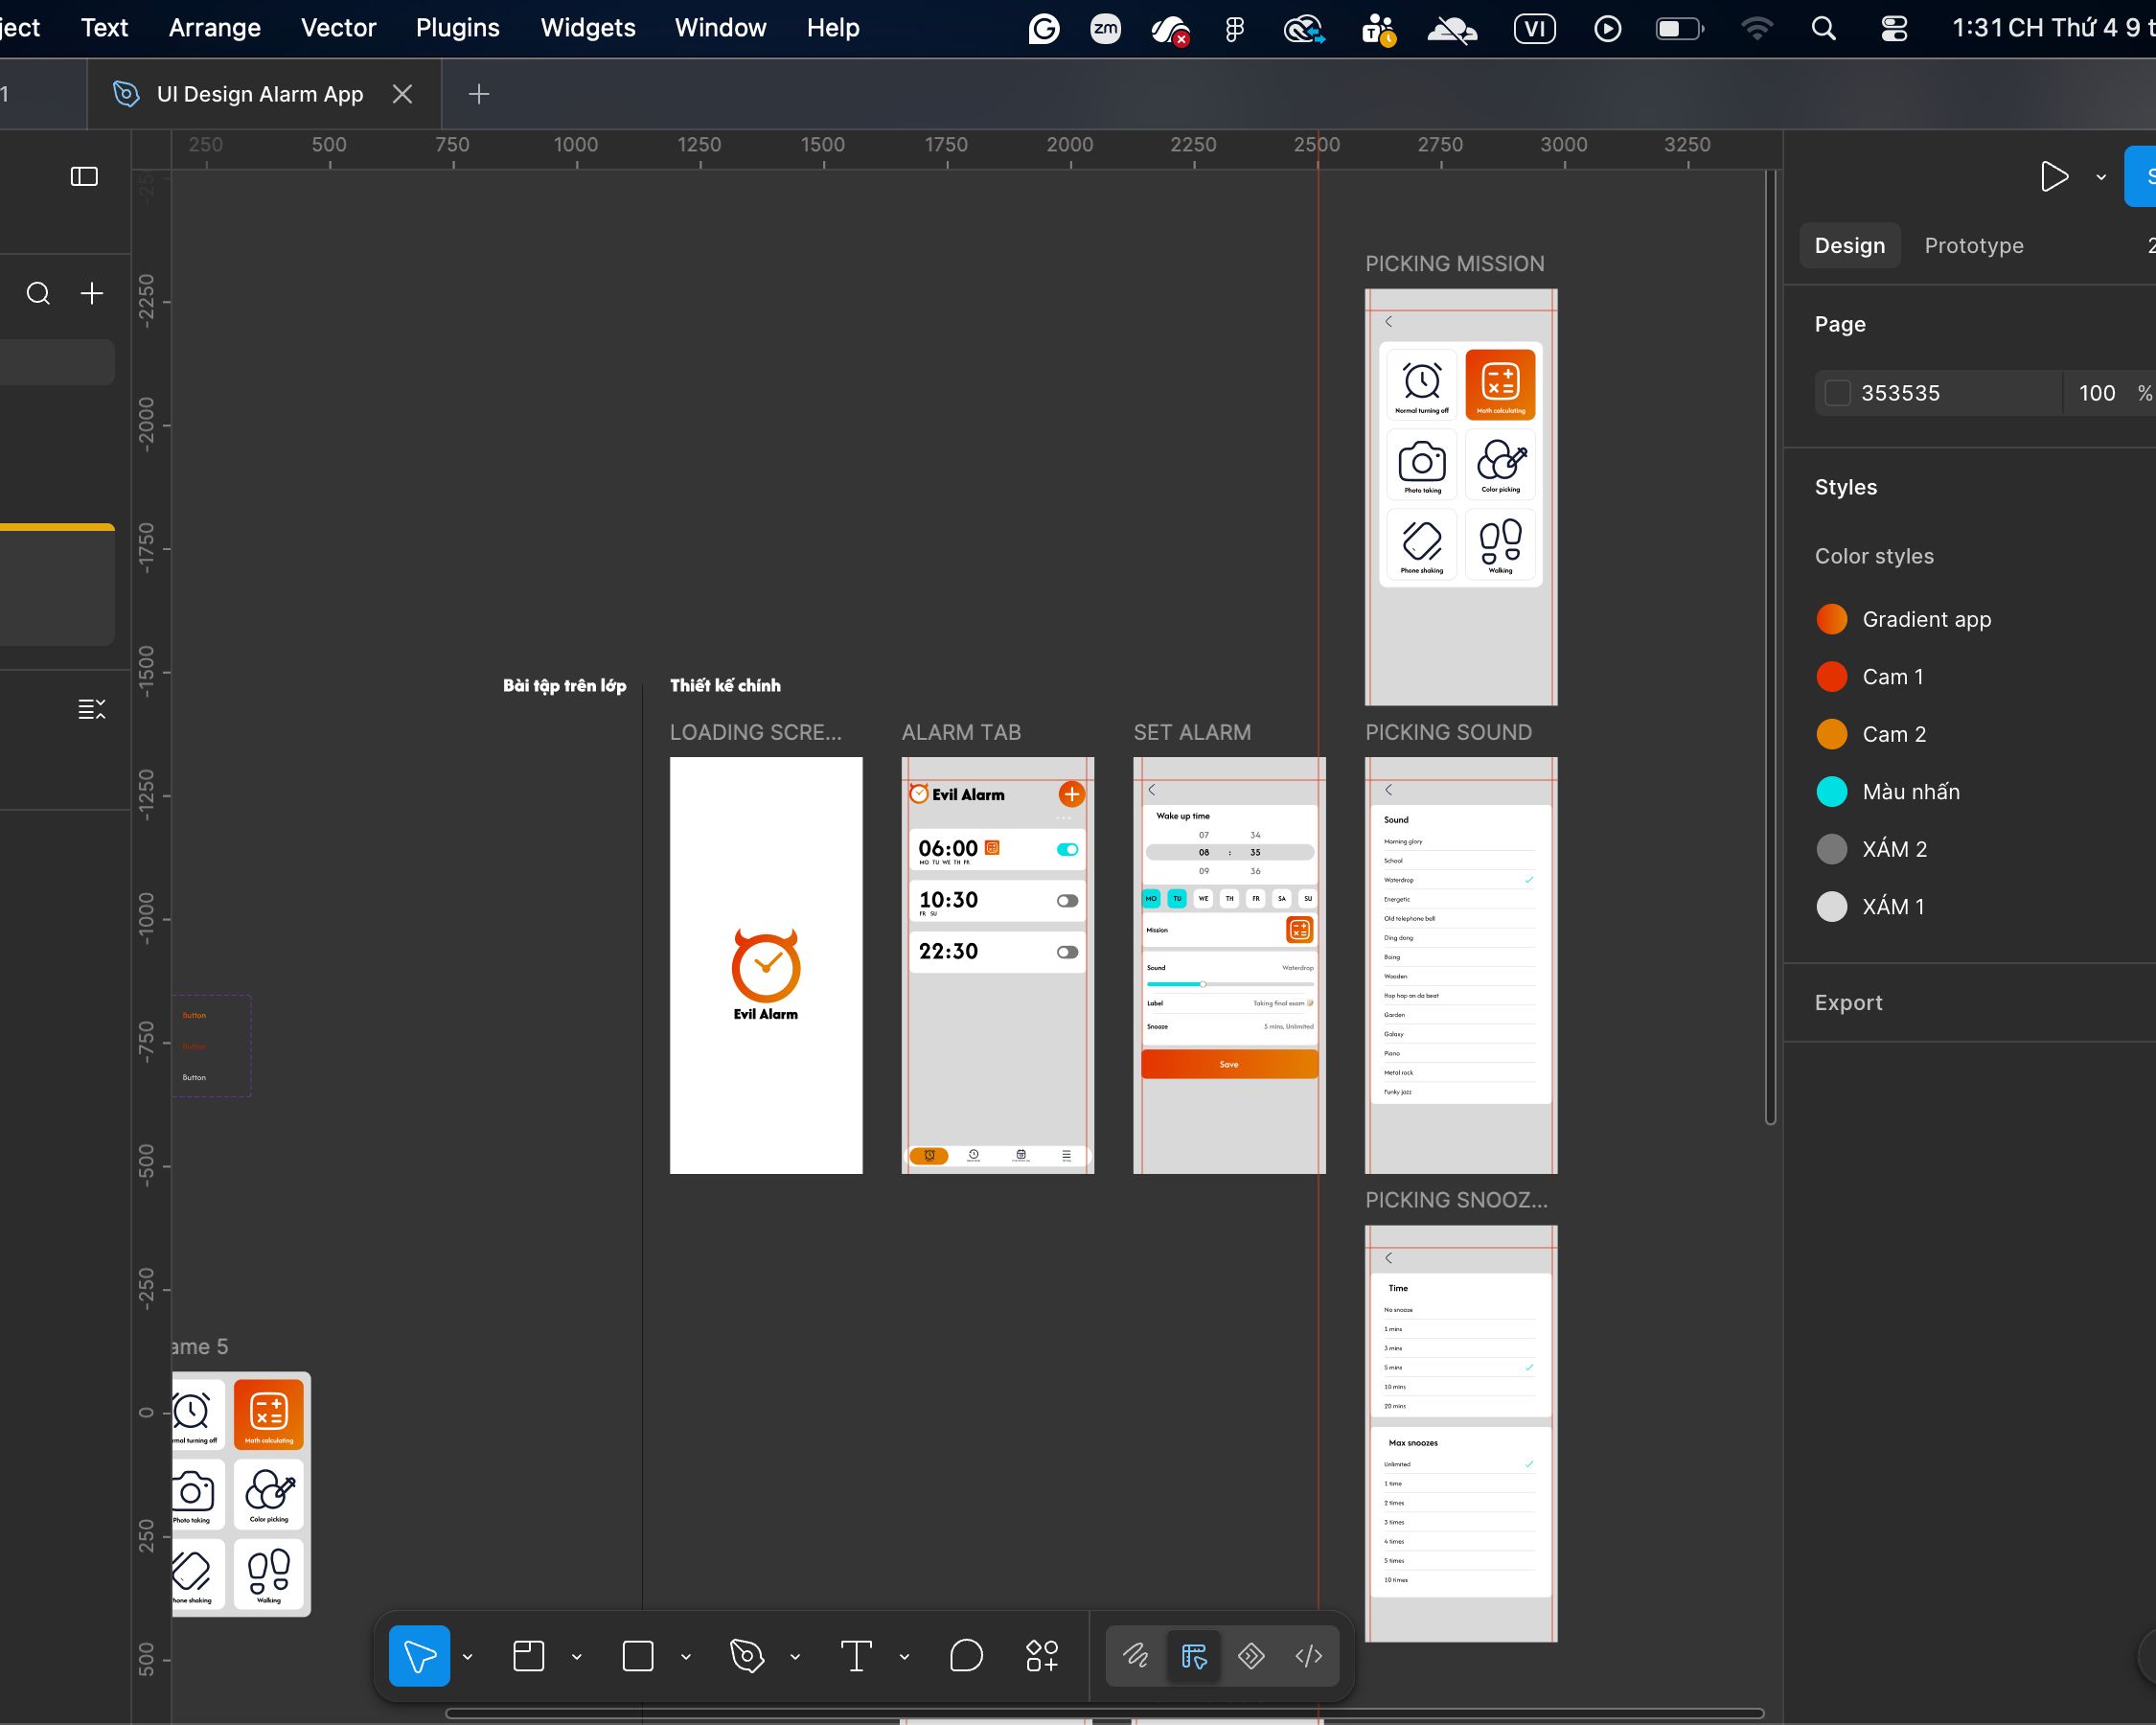Screen dimensions: 2156x1725
Task: Add a new page with plus icon
Action: (x=92, y=294)
